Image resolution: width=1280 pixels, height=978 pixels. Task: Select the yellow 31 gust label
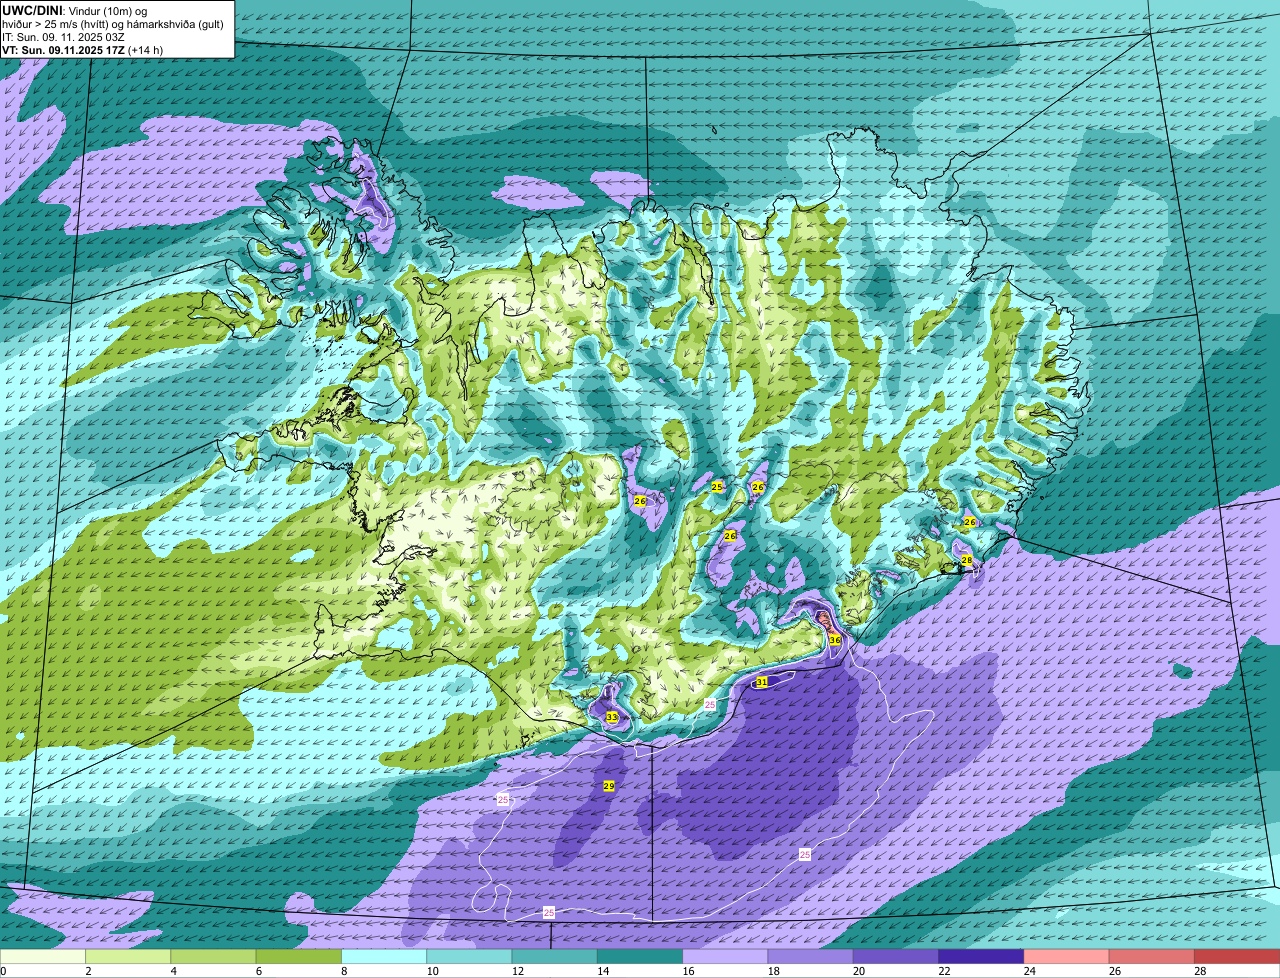(x=762, y=682)
